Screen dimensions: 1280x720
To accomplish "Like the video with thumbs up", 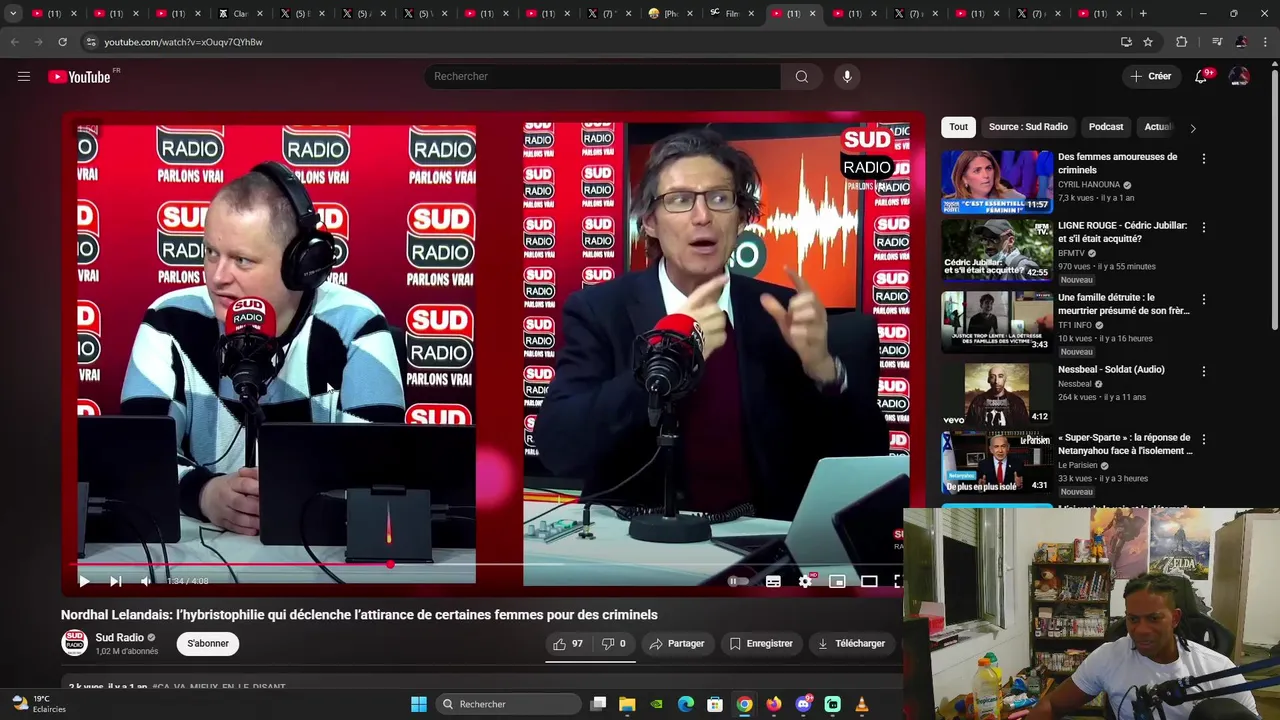I will pyautogui.click(x=568, y=644).
